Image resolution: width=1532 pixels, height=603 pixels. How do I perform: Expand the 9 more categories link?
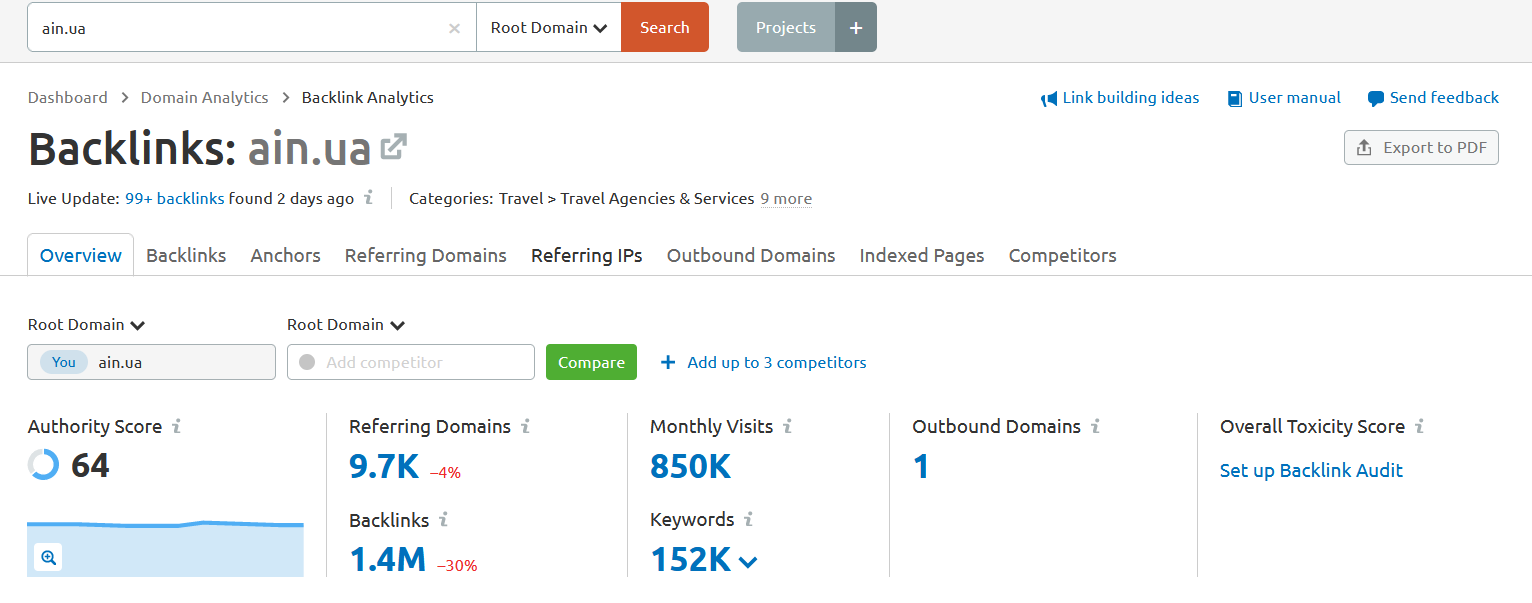coord(786,198)
